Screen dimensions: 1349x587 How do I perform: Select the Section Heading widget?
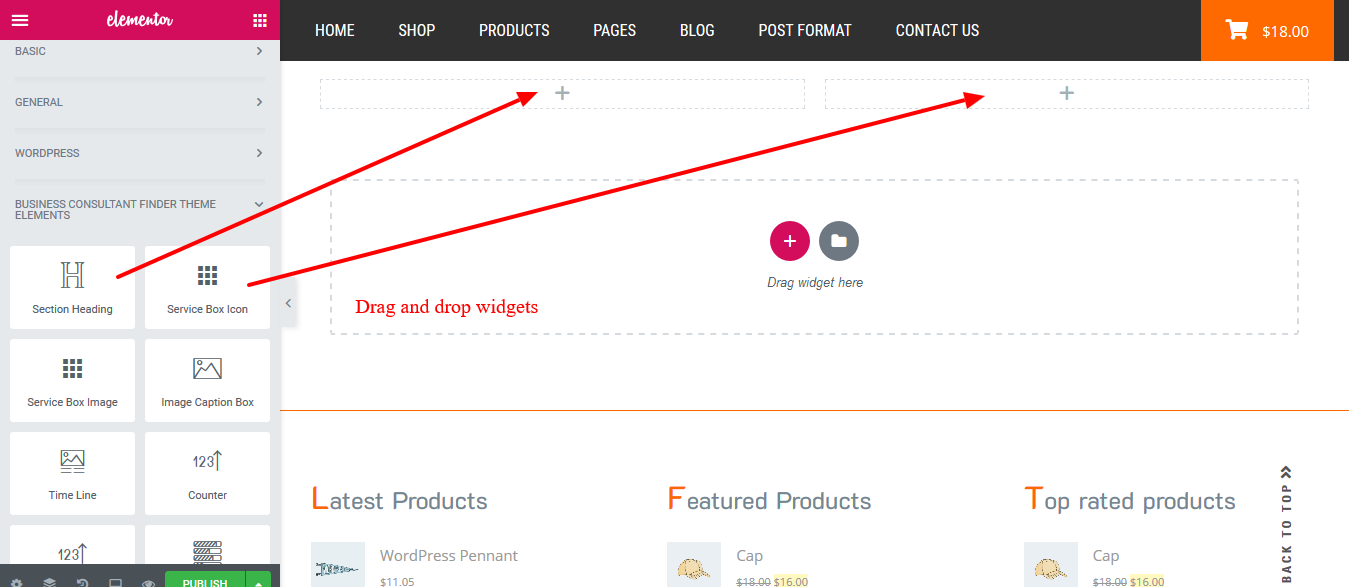[x=72, y=287]
